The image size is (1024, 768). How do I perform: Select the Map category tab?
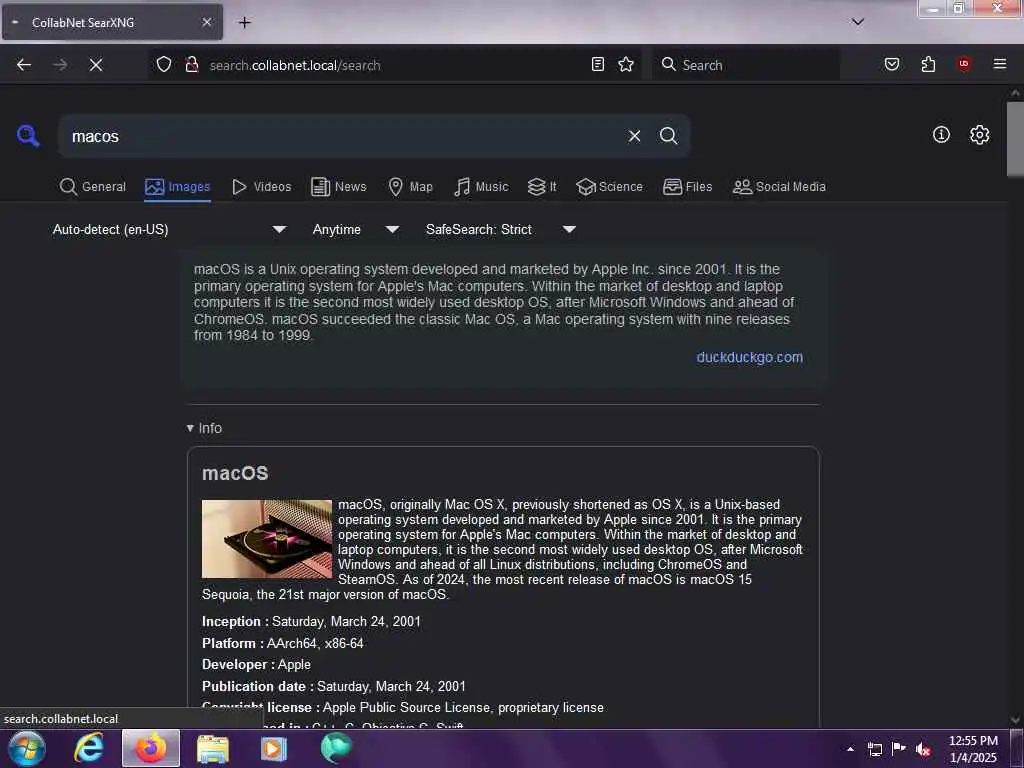point(411,187)
